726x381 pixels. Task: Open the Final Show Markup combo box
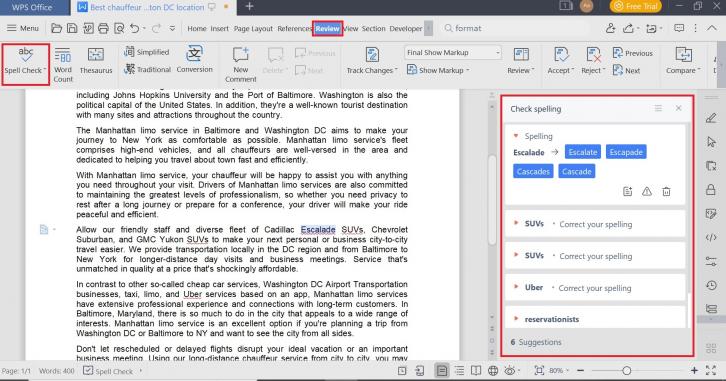pyautogui.click(x=453, y=52)
